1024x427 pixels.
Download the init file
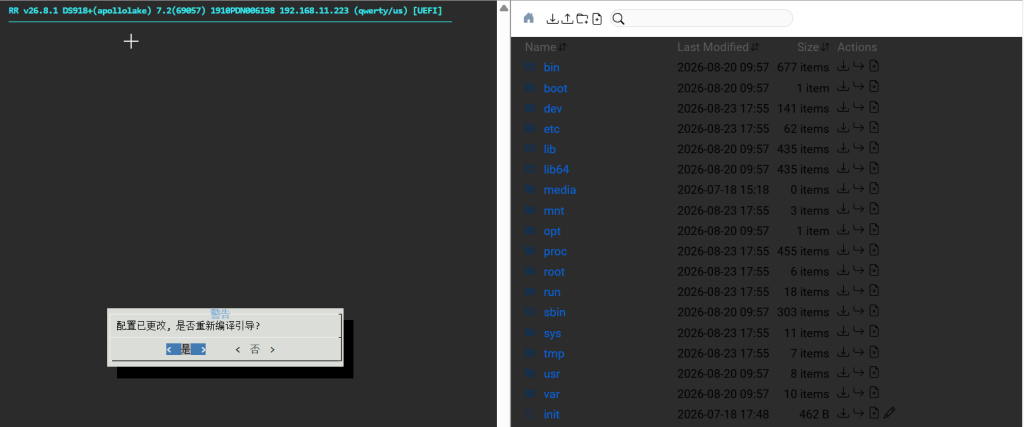point(843,413)
